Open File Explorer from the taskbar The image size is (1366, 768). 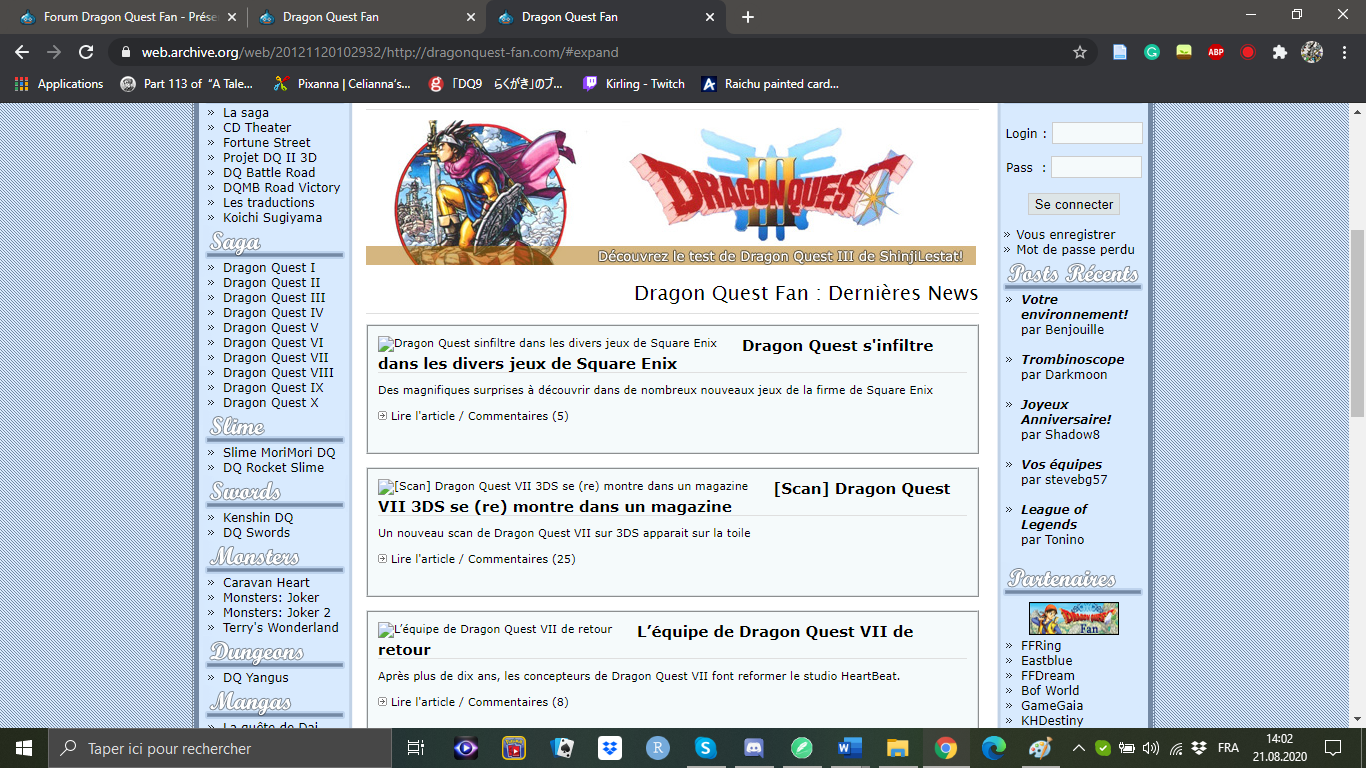[x=897, y=748]
